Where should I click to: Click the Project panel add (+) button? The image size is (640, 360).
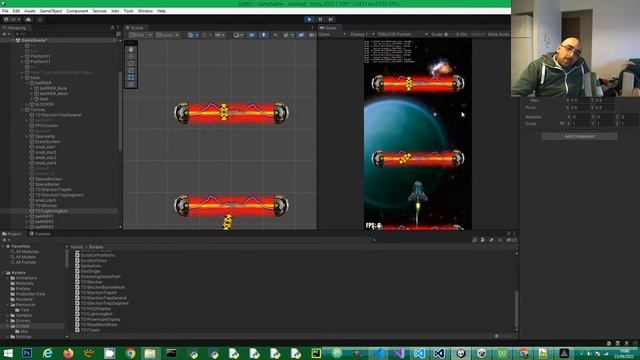6,240
